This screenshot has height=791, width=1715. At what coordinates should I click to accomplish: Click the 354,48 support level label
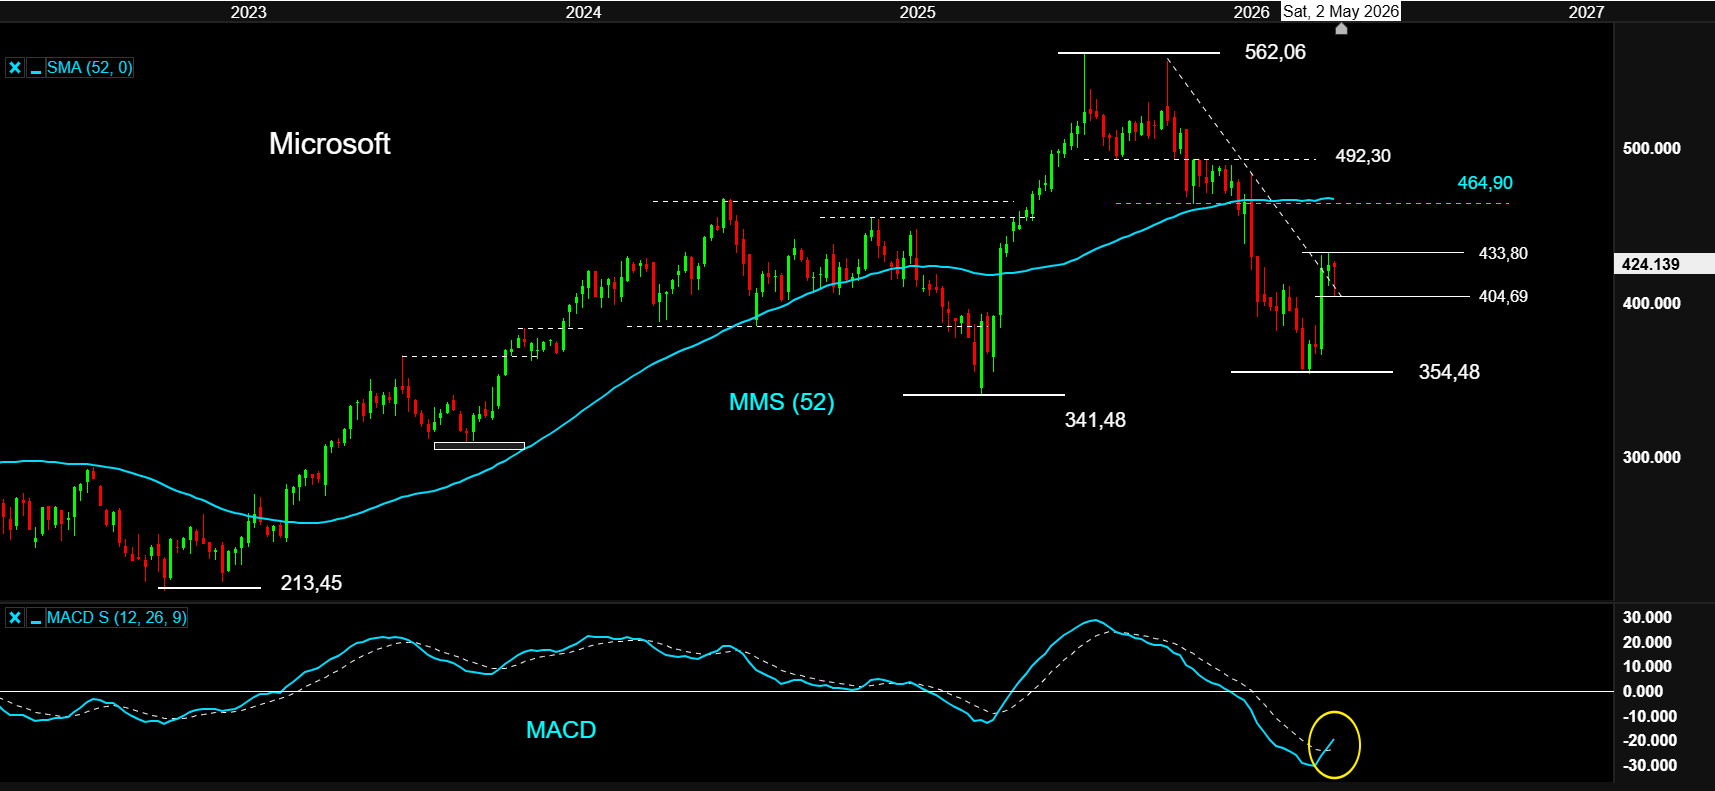point(1448,372)
